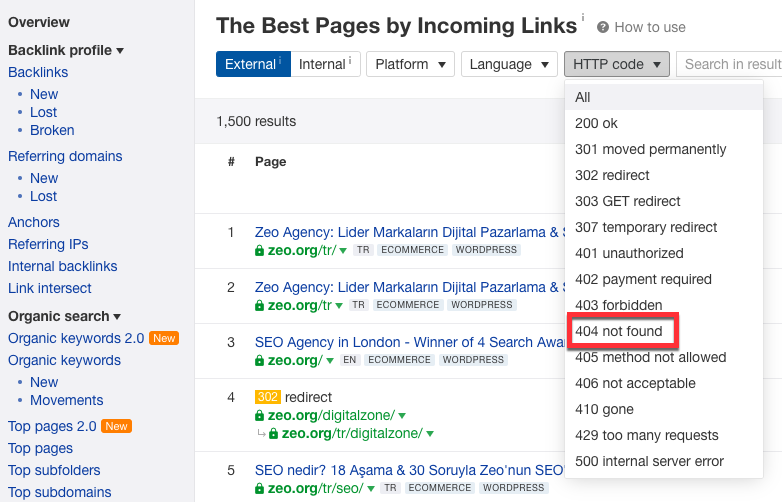Switch to Internal links tab
Image resolution: width=782 pixels, height=502 pixels.
tap(325, 64)
